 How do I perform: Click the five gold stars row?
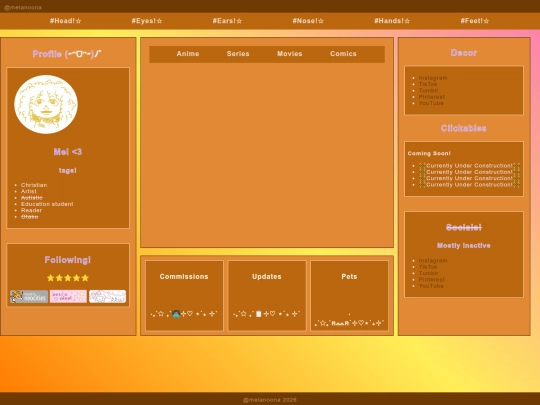tap(68, 278)
